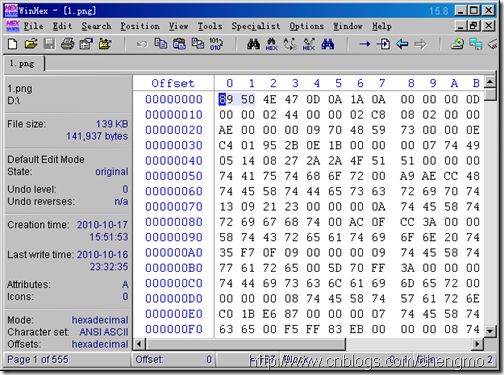Open the View menu
This screenshot has width=504, height=375.
coord(178,26)
